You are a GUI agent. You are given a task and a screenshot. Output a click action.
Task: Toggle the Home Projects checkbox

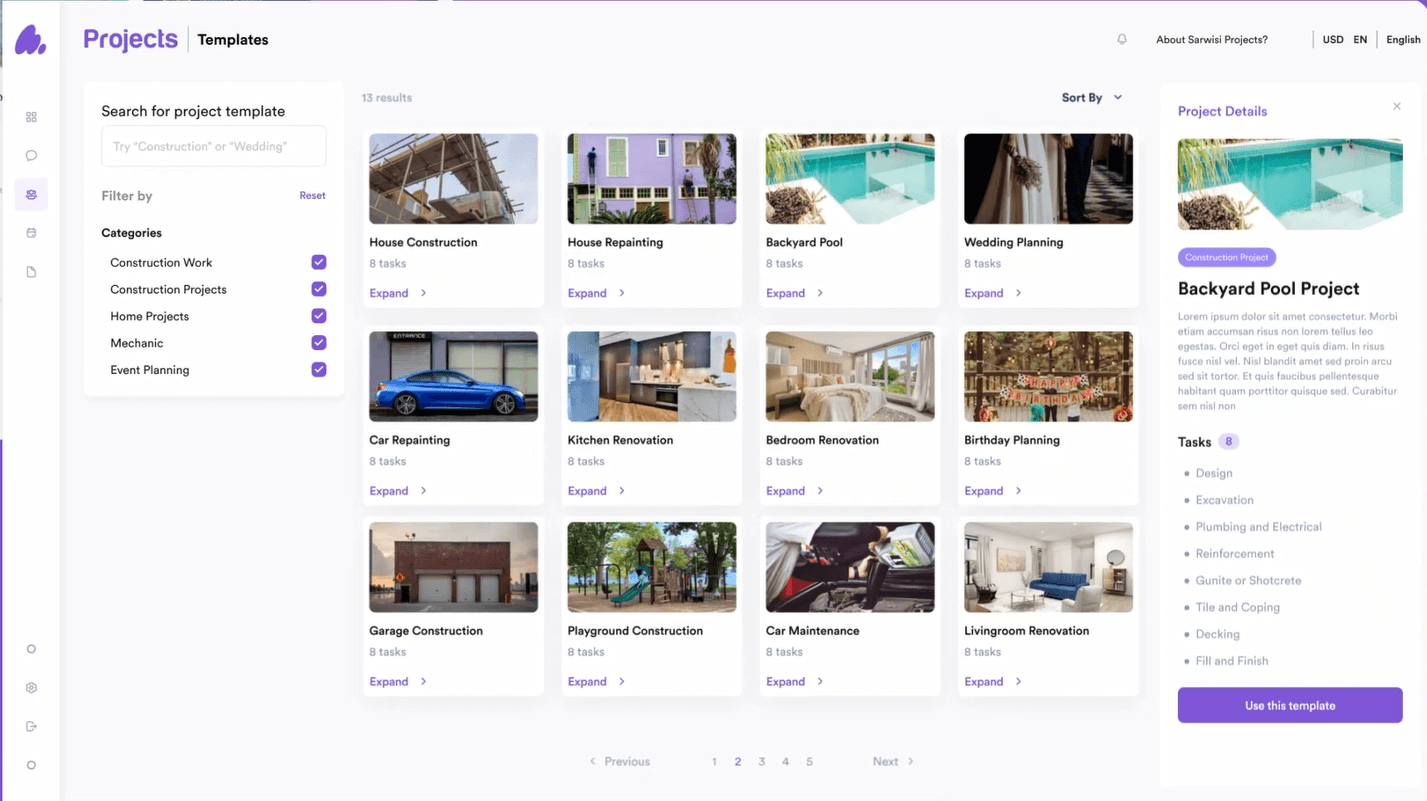[x=319, y=316]
